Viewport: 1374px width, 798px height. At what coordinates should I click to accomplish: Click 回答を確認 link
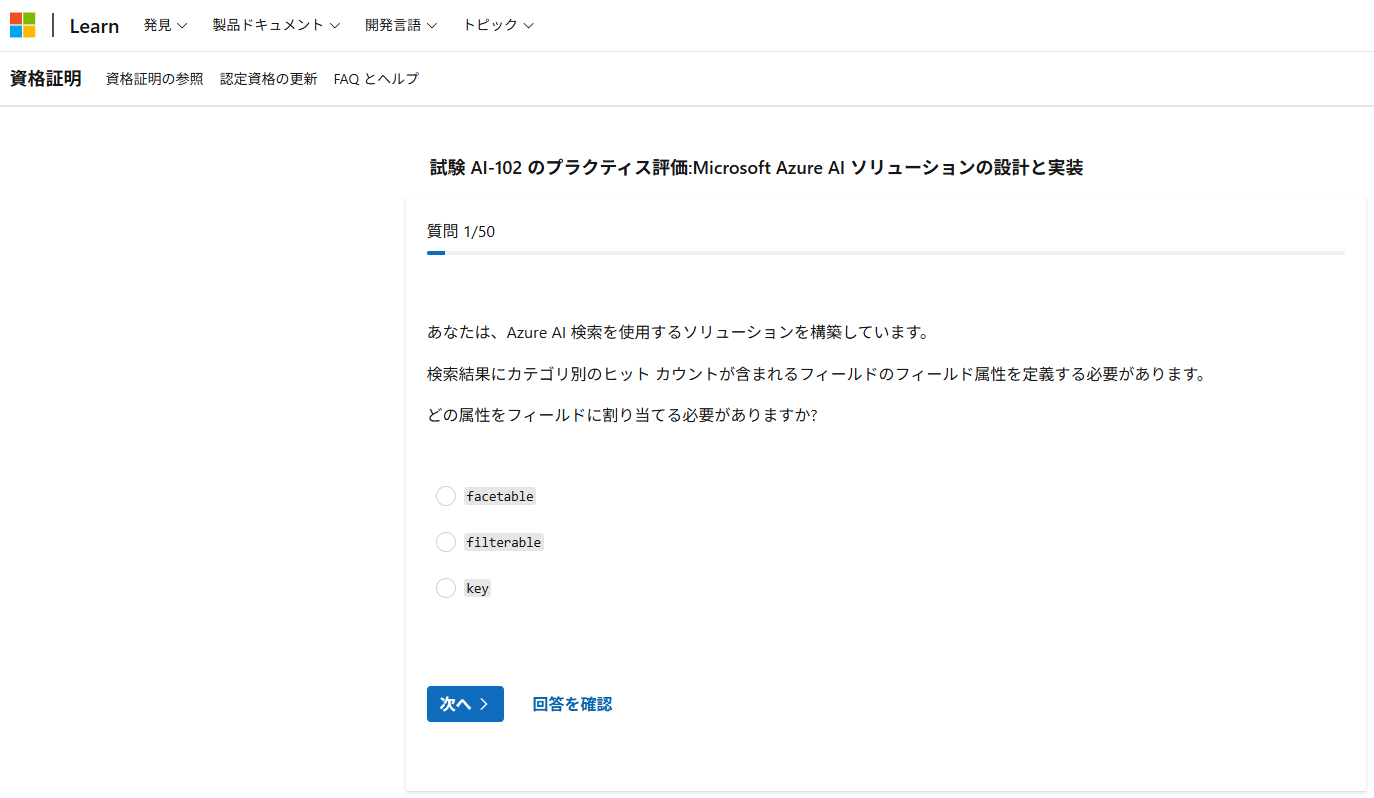point(572,704)
